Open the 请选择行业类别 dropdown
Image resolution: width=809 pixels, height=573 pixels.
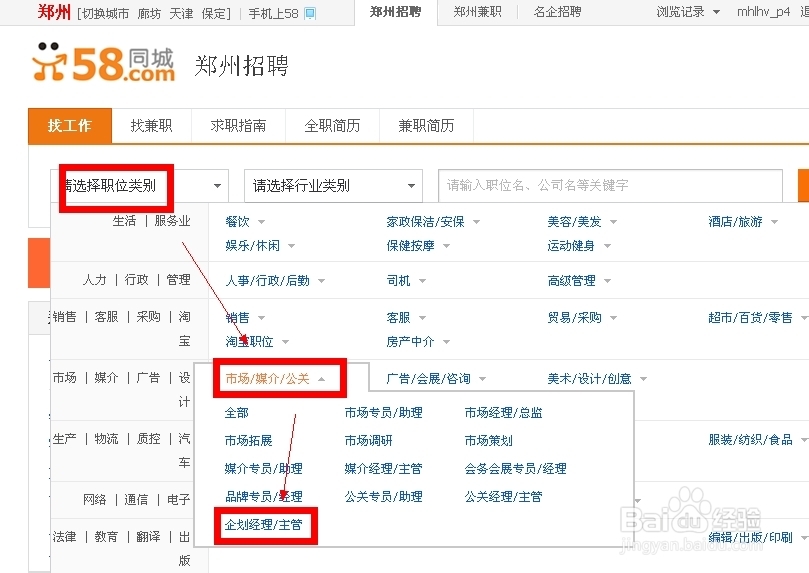point(333,186)
